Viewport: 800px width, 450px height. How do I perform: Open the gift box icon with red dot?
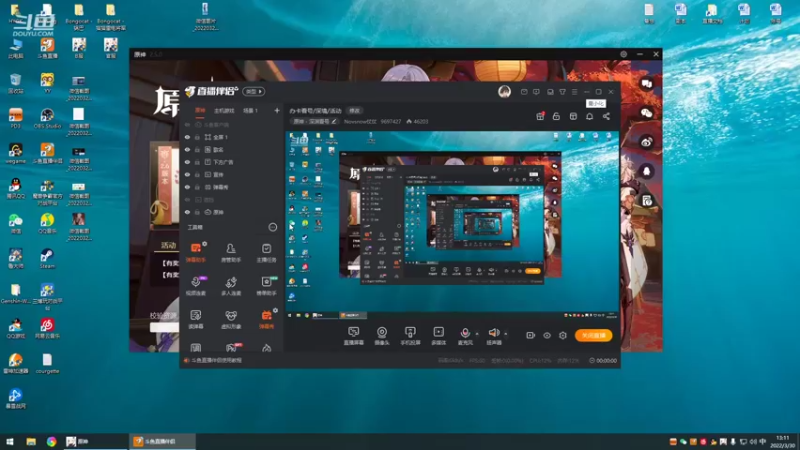(540, 116)
